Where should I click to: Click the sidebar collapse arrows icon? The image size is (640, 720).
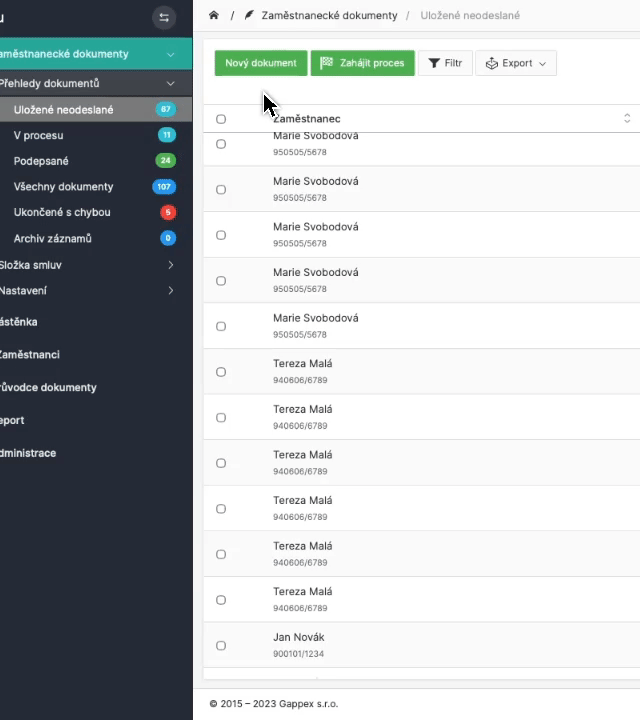[x=165, y=17]
